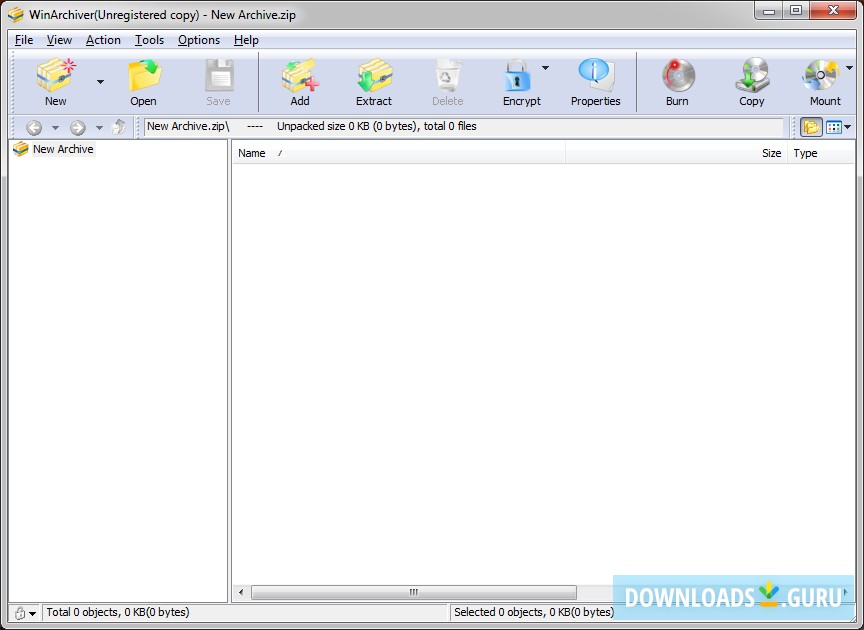Expand the Mount dropdown arrow
This screenshot has width=864, height=630.
(x=849, y=68)
